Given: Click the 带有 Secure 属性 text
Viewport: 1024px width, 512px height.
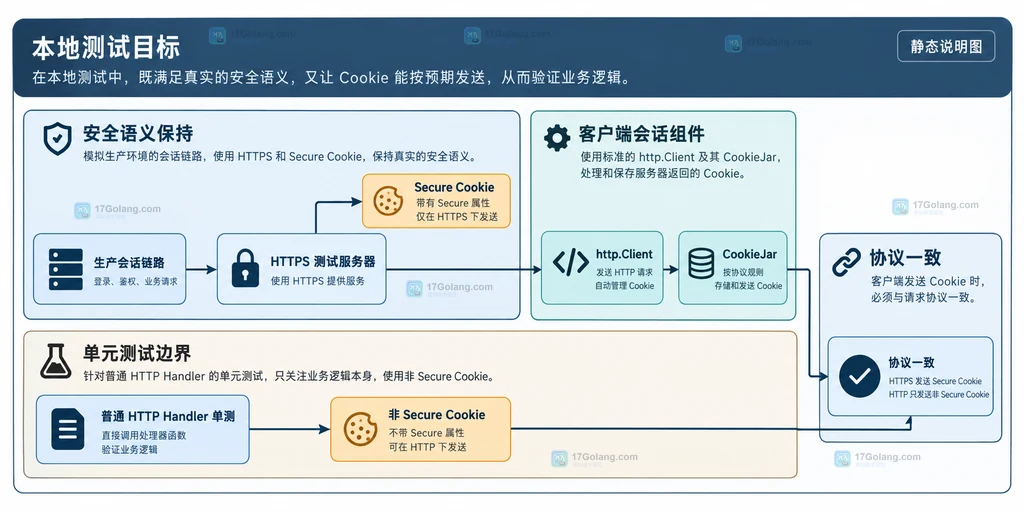Looking at the screenshot, I should 453,204.
